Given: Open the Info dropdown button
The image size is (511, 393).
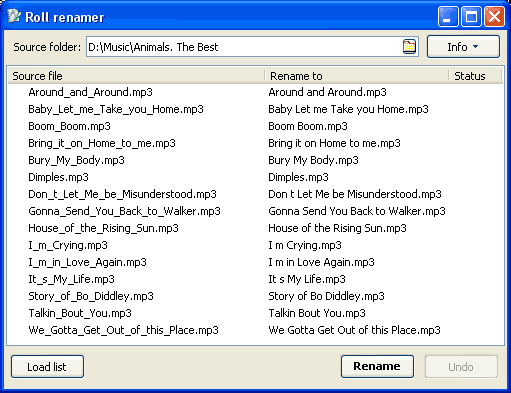Looking at the screenshot, I should 463,47.
